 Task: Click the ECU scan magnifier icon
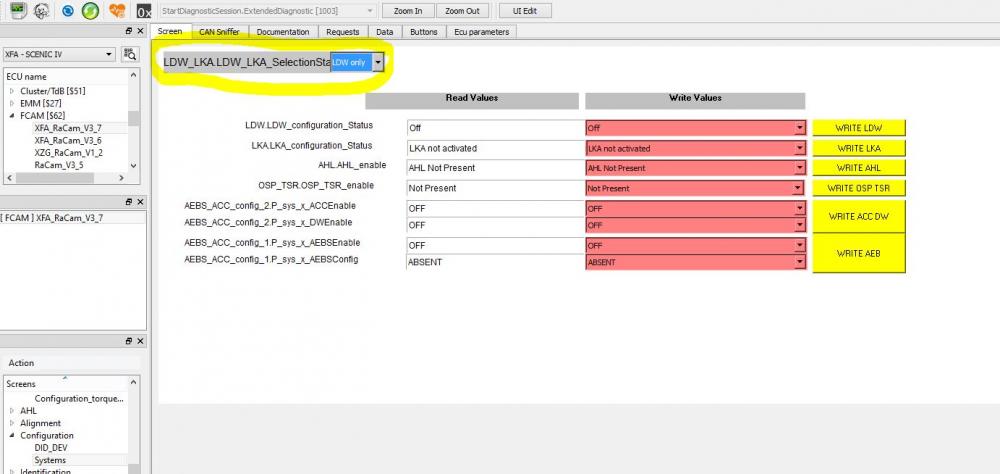pos(130,54)
